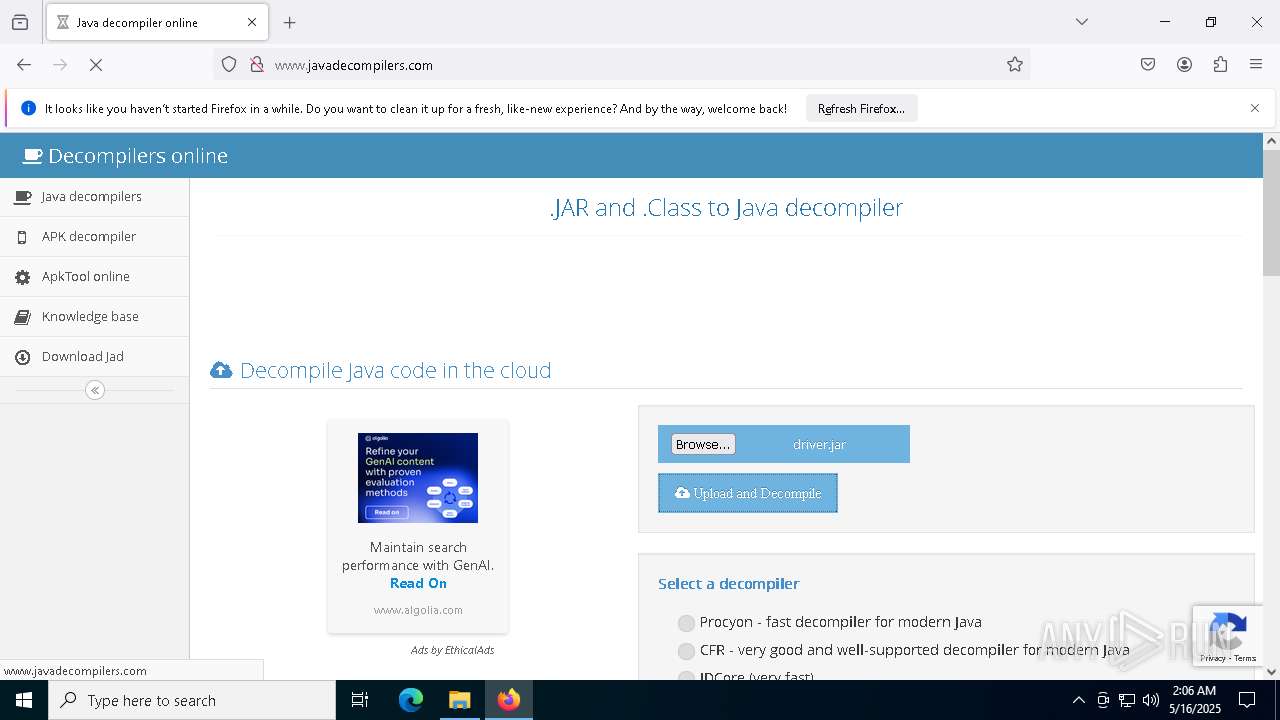This screenshot has width=1280, height=720.
Task: Open the notification center icon
Action: (x=1247, y=700)
